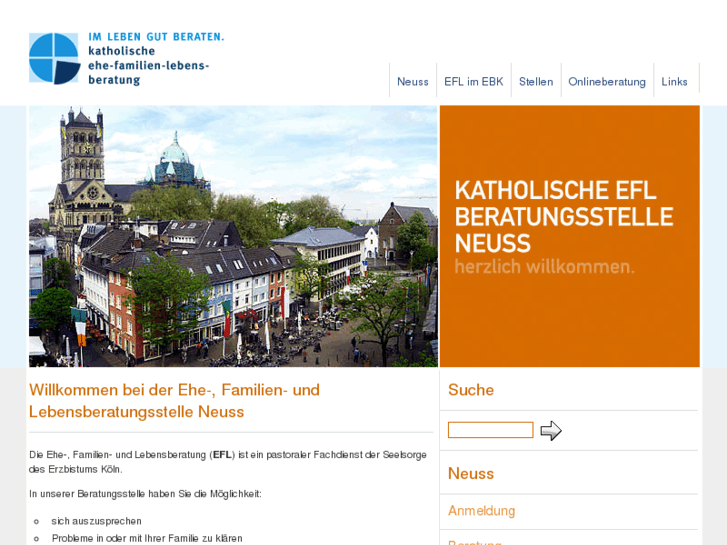
Task: Click the Willkommen page heading
Action: pos(174,400)
